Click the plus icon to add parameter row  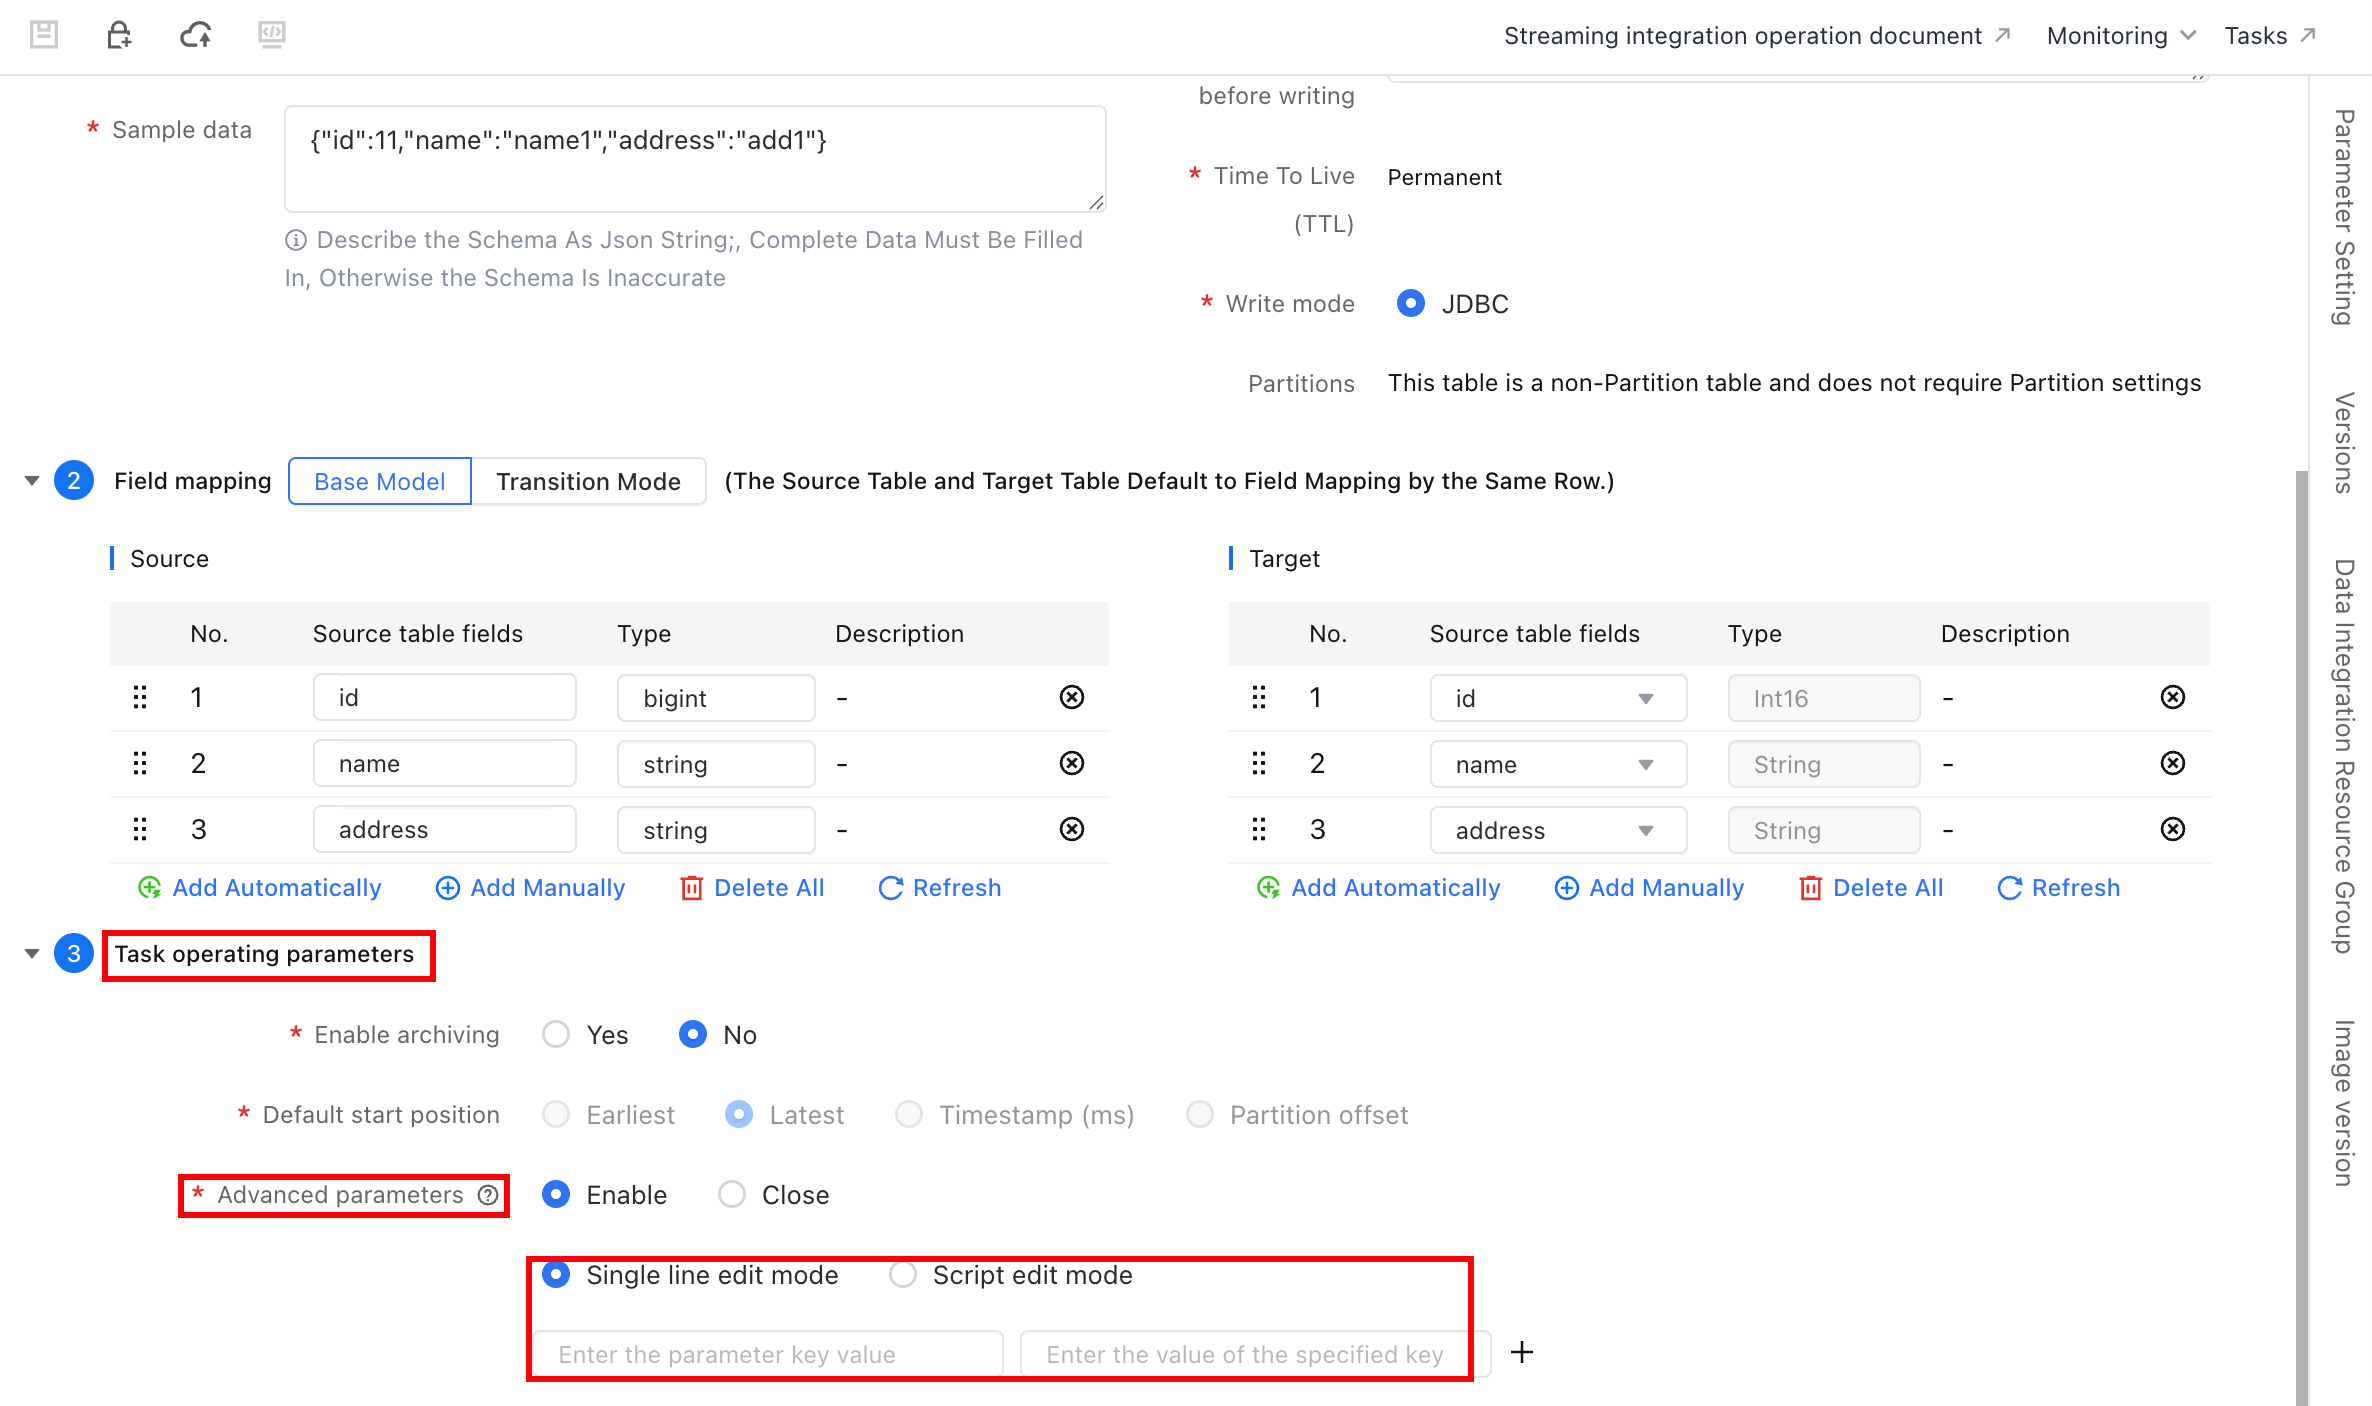1522,1352
